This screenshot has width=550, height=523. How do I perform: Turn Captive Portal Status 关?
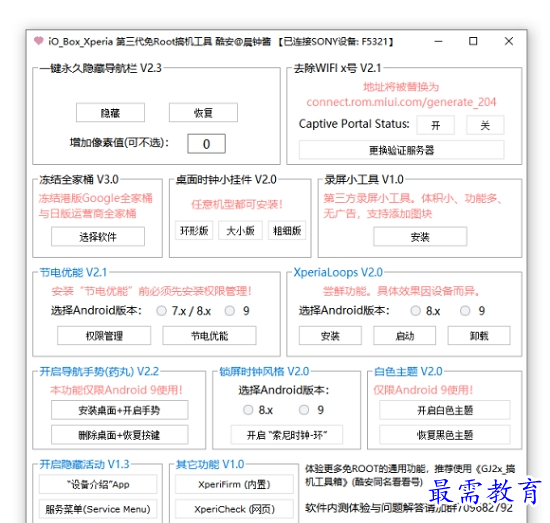485,125
